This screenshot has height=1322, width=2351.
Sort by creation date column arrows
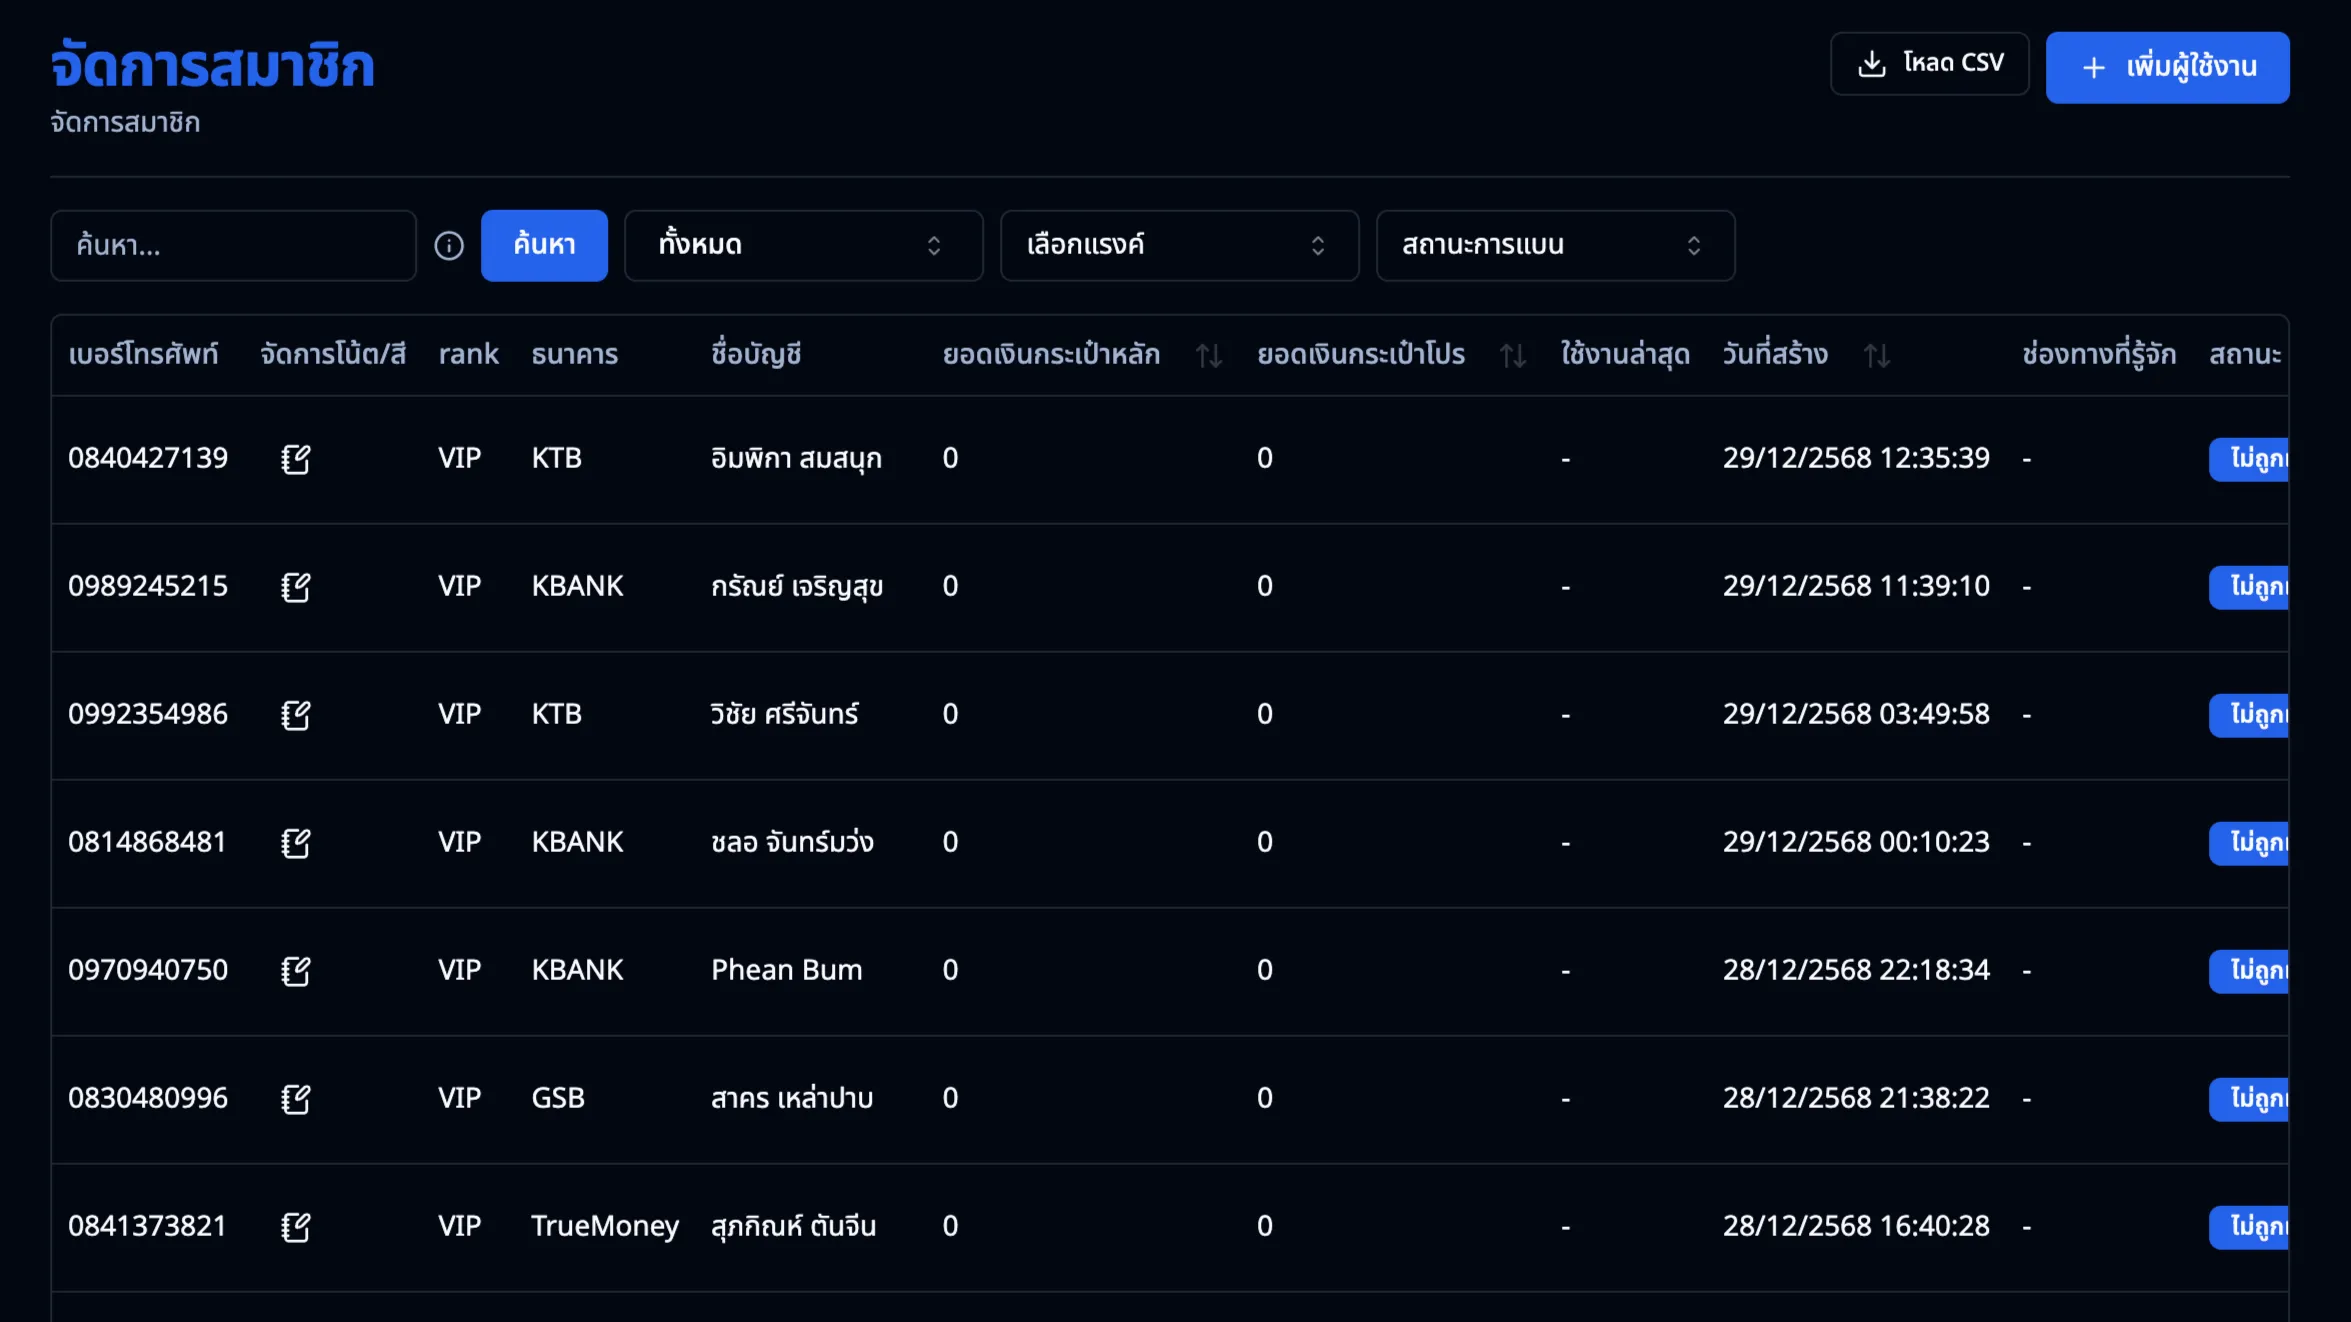(x=1877, y=355)
